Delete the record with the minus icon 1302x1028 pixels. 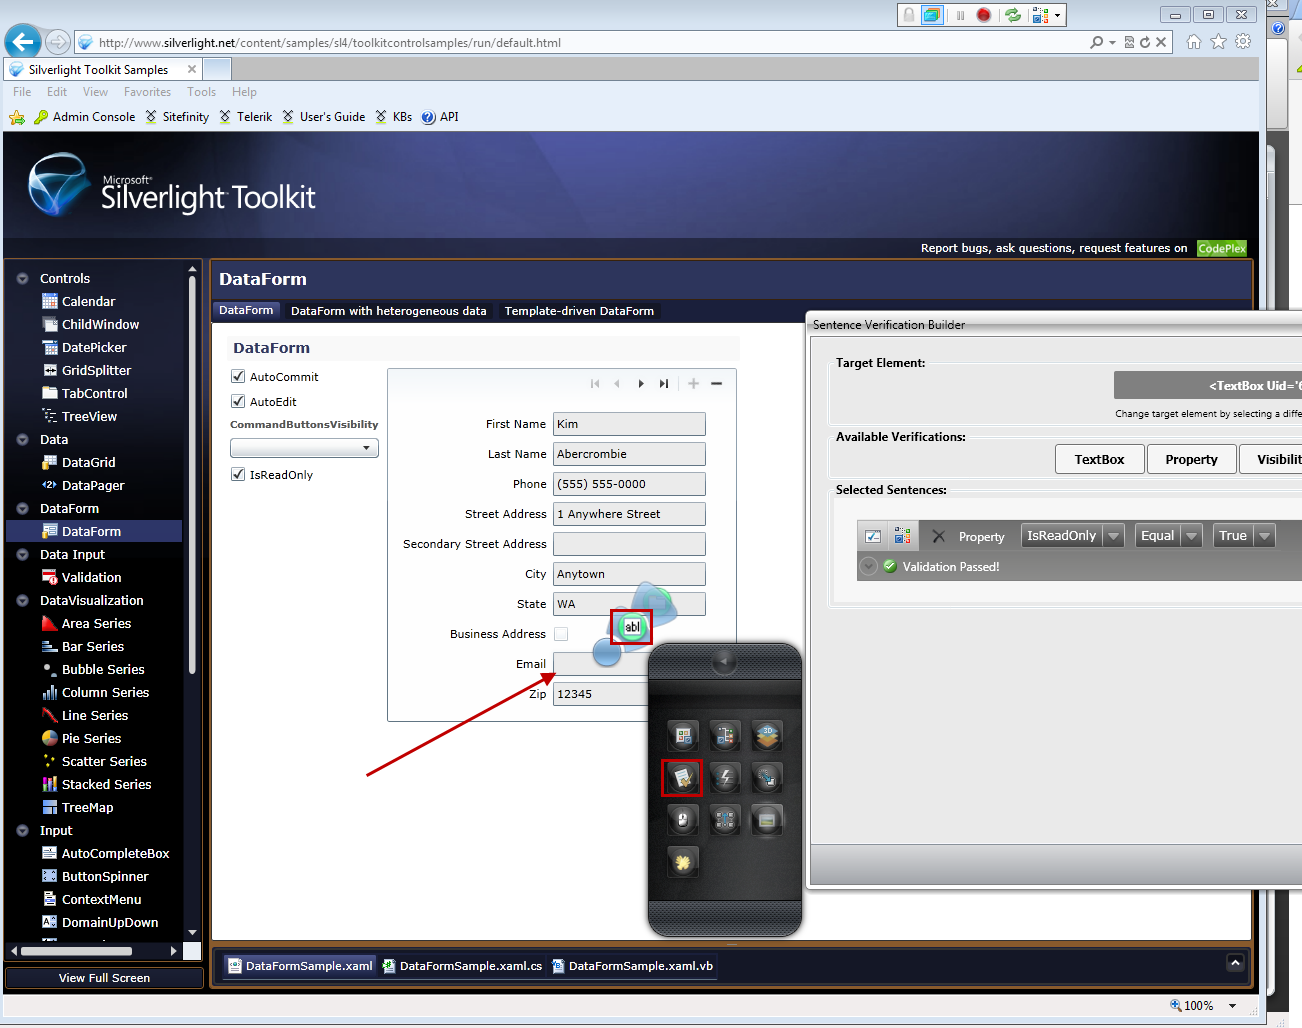716,383
